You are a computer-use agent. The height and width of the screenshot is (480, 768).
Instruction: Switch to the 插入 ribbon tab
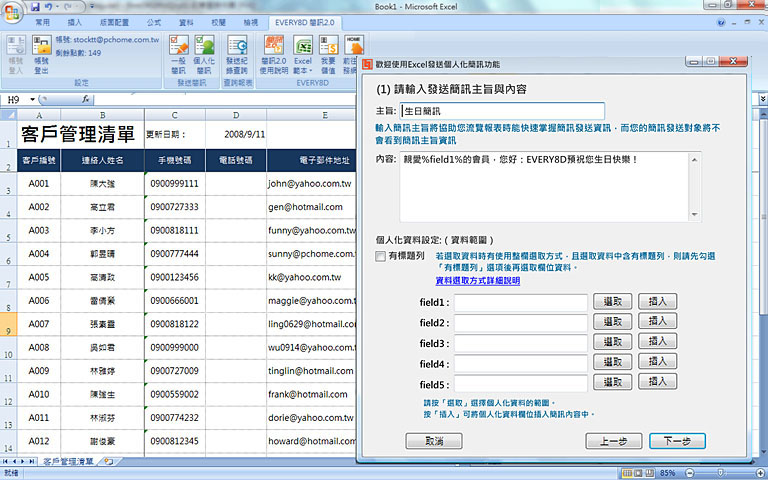tap(74, 23)
